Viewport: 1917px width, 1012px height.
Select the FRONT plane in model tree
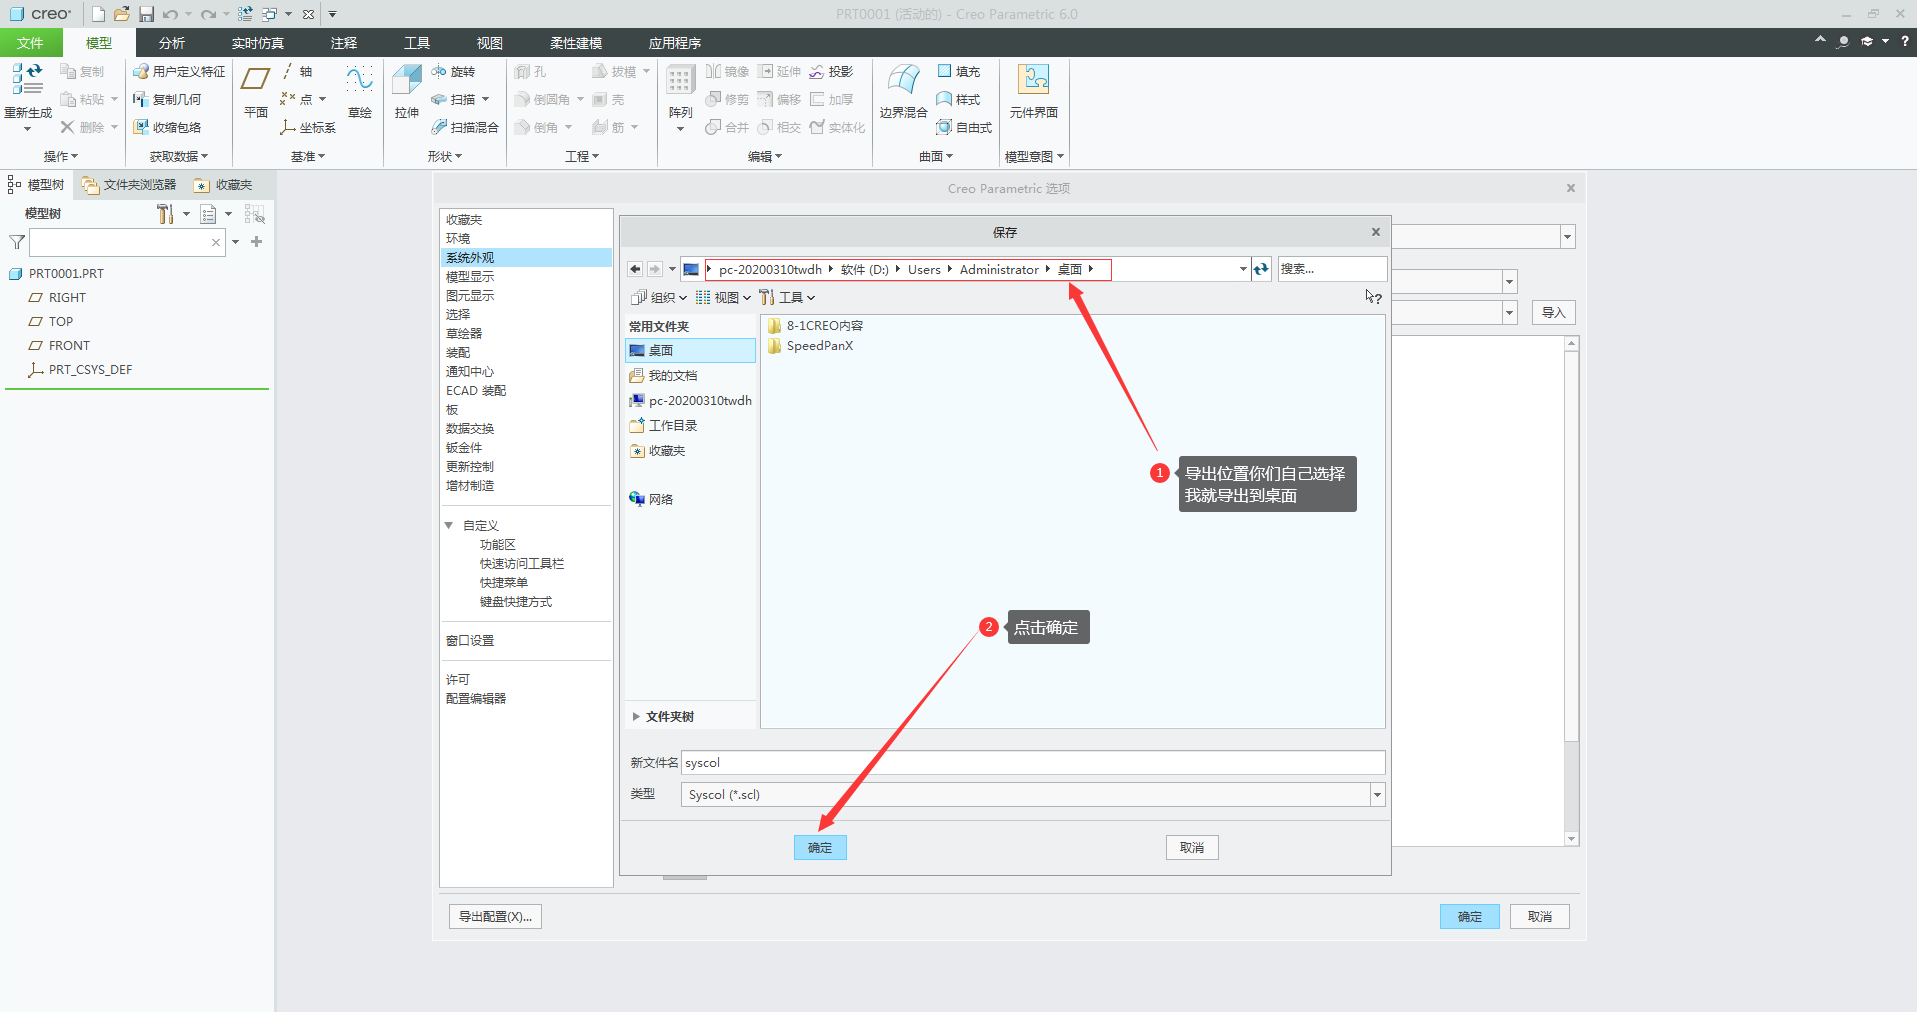60,346
